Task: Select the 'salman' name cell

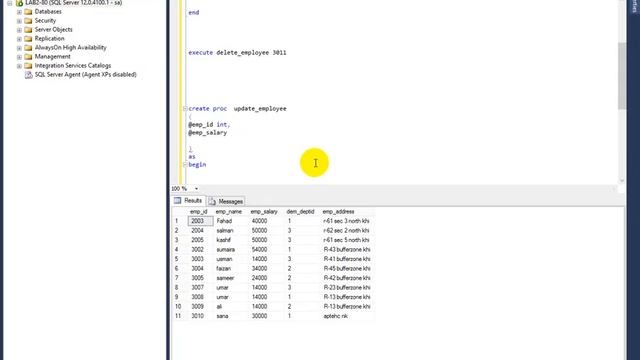Action: (230, 231)
